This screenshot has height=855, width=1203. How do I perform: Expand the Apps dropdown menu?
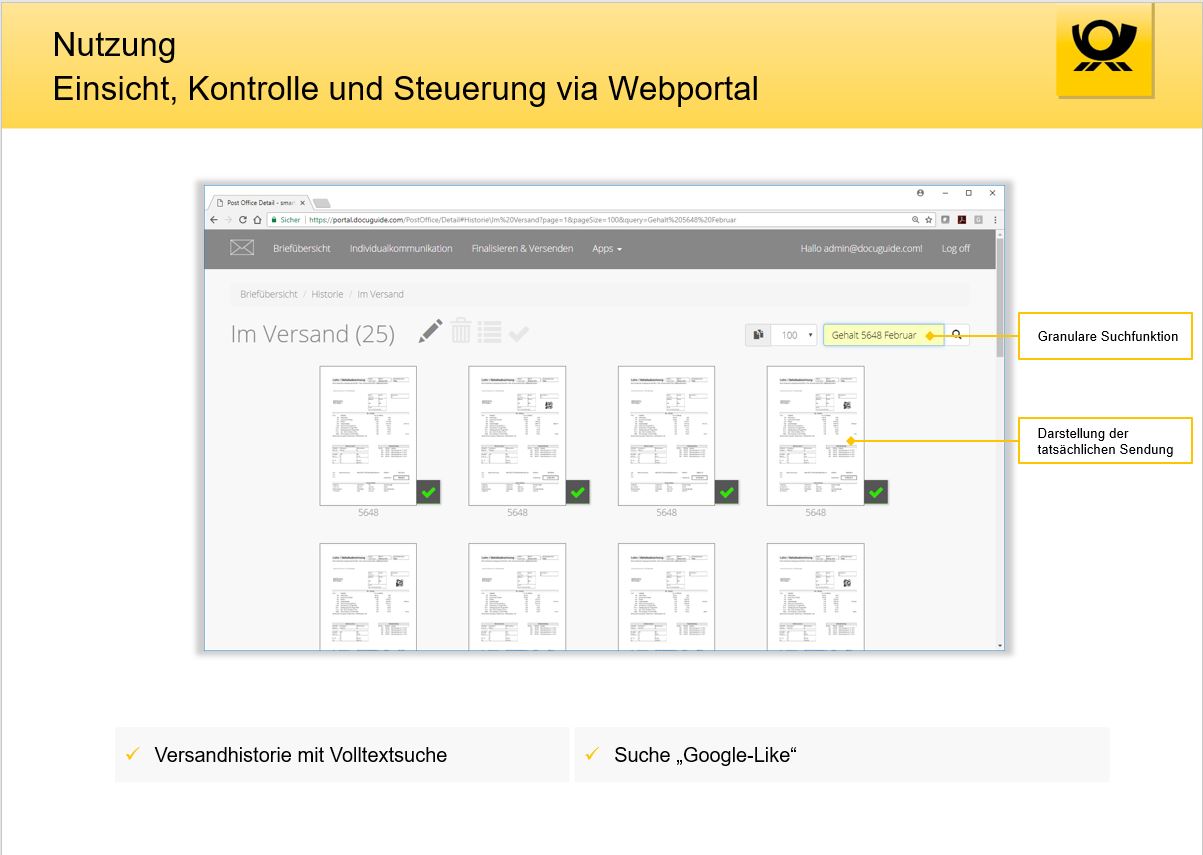[606, 248]
